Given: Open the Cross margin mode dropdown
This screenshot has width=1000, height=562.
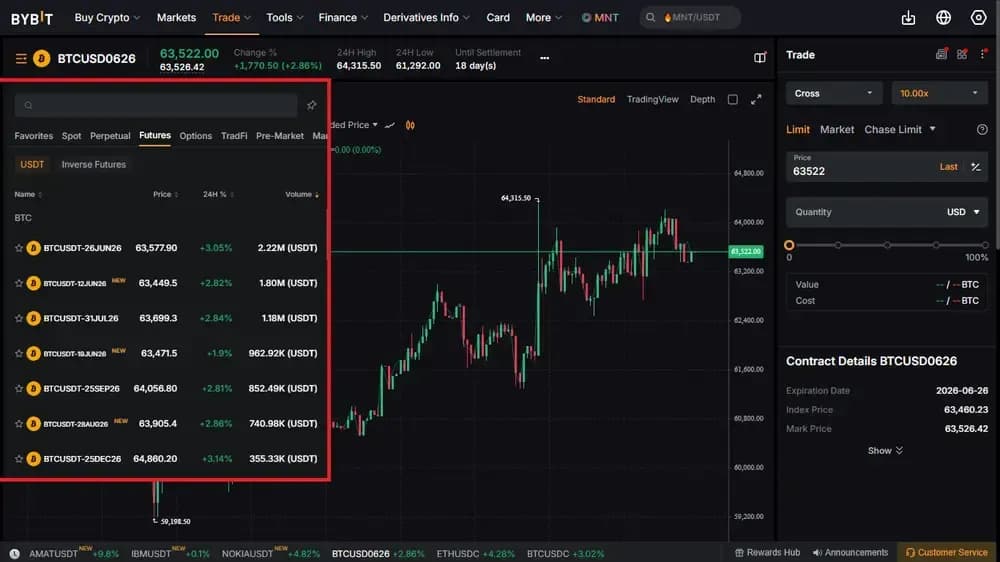Looking at the screenshot, I should (834, 93).
